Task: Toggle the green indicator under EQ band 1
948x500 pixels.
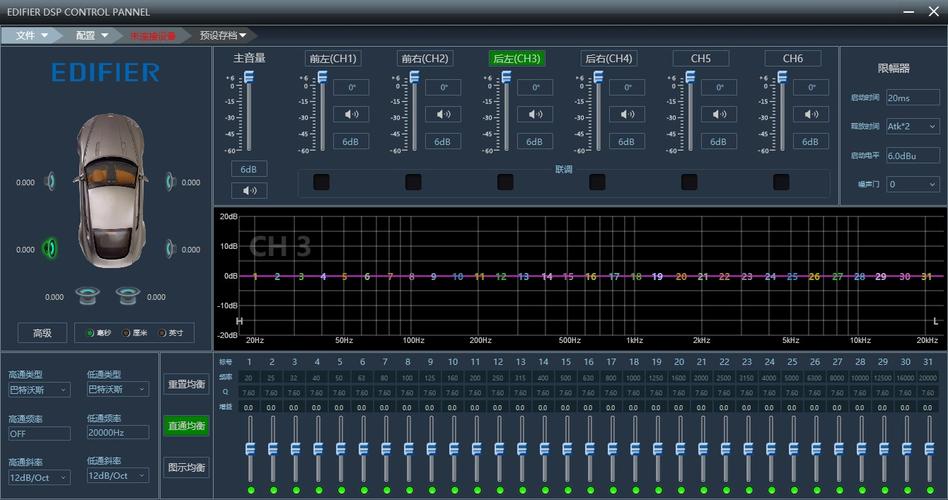Action: coord(251,490)
